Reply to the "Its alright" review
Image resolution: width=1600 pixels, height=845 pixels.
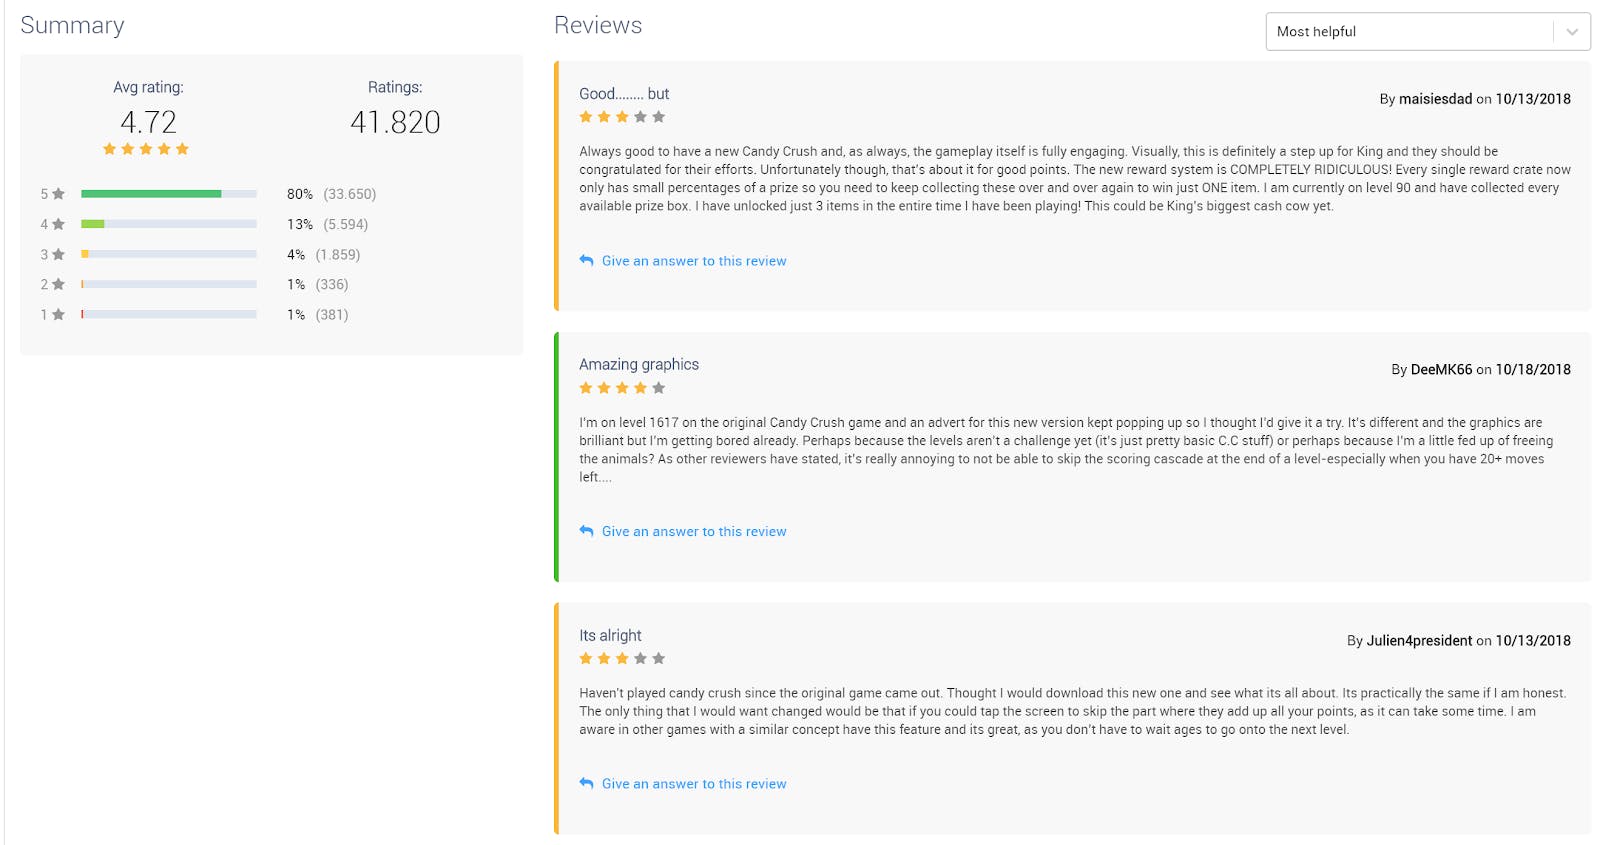(694, 784)
